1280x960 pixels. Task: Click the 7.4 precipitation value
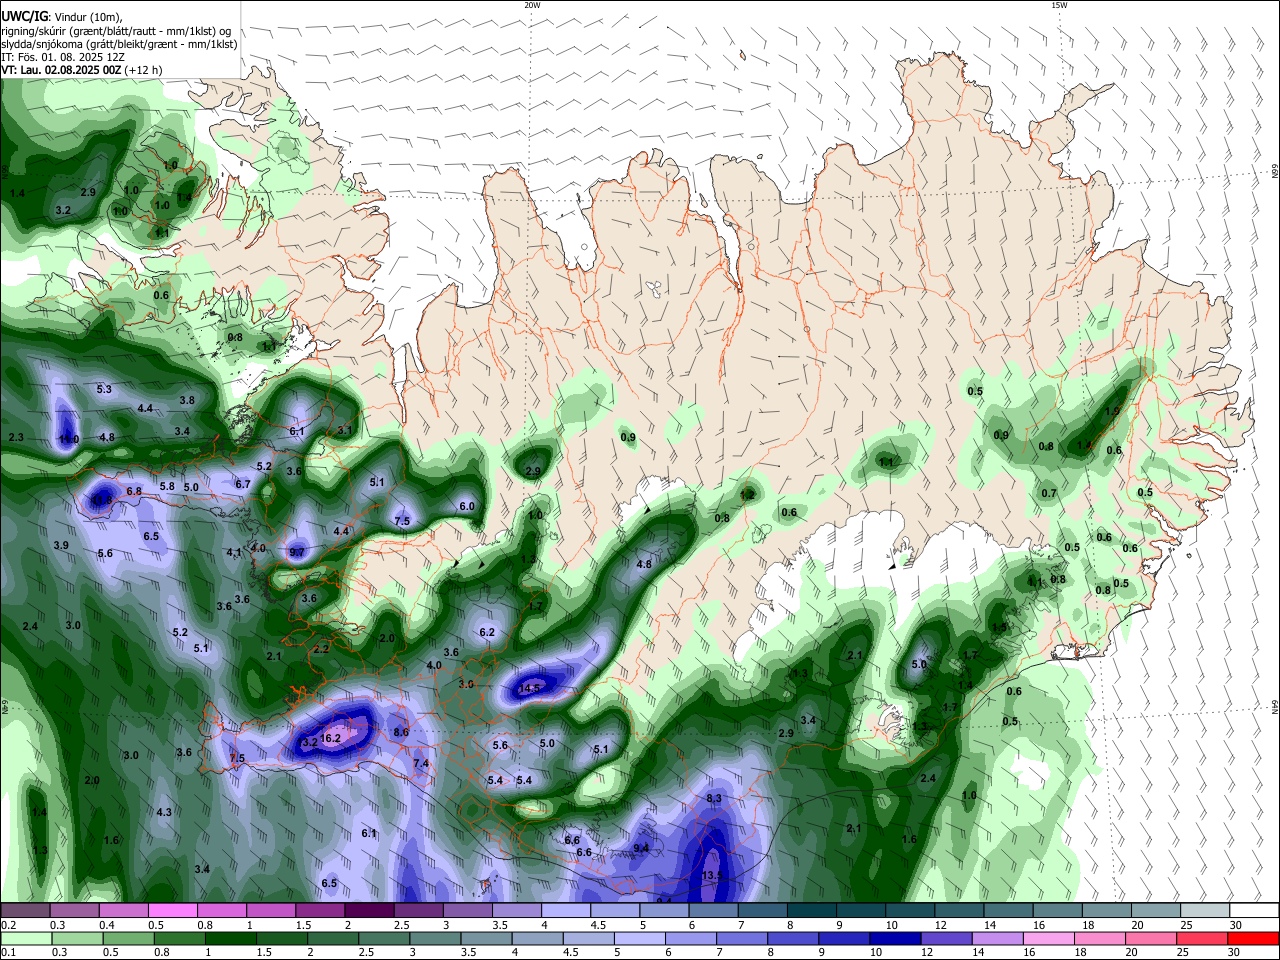click(421, 763)
